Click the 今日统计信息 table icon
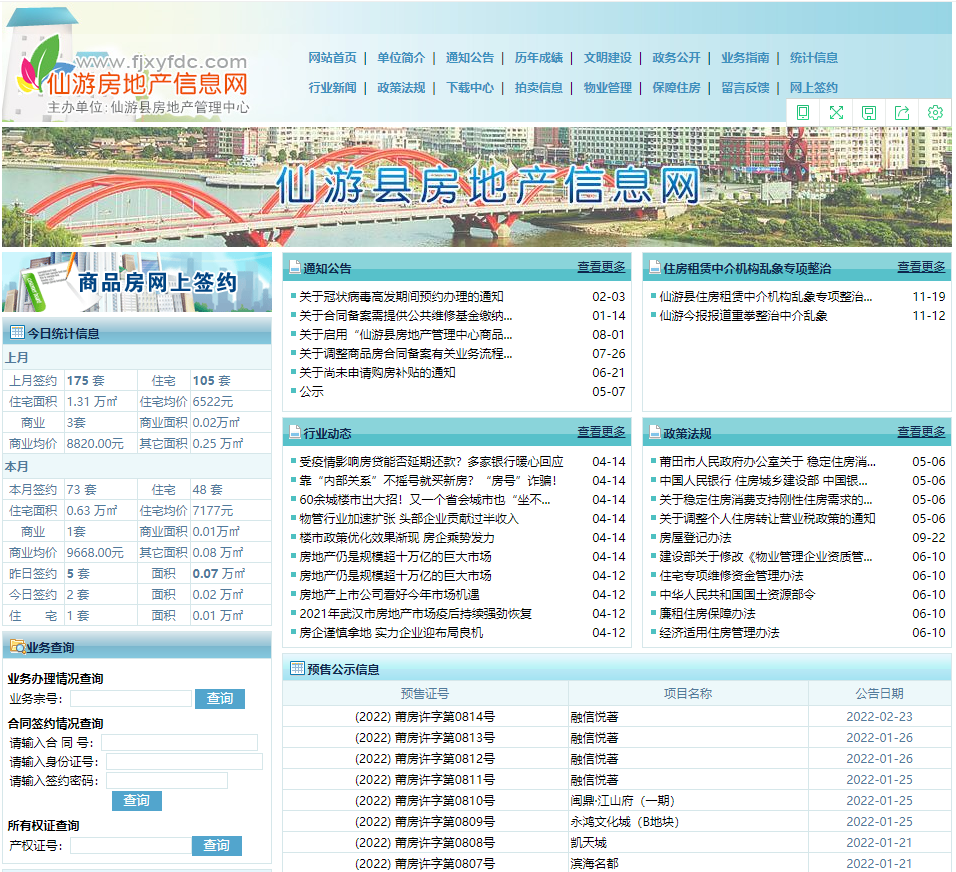The image size is (956, 872). pos(17,333)
